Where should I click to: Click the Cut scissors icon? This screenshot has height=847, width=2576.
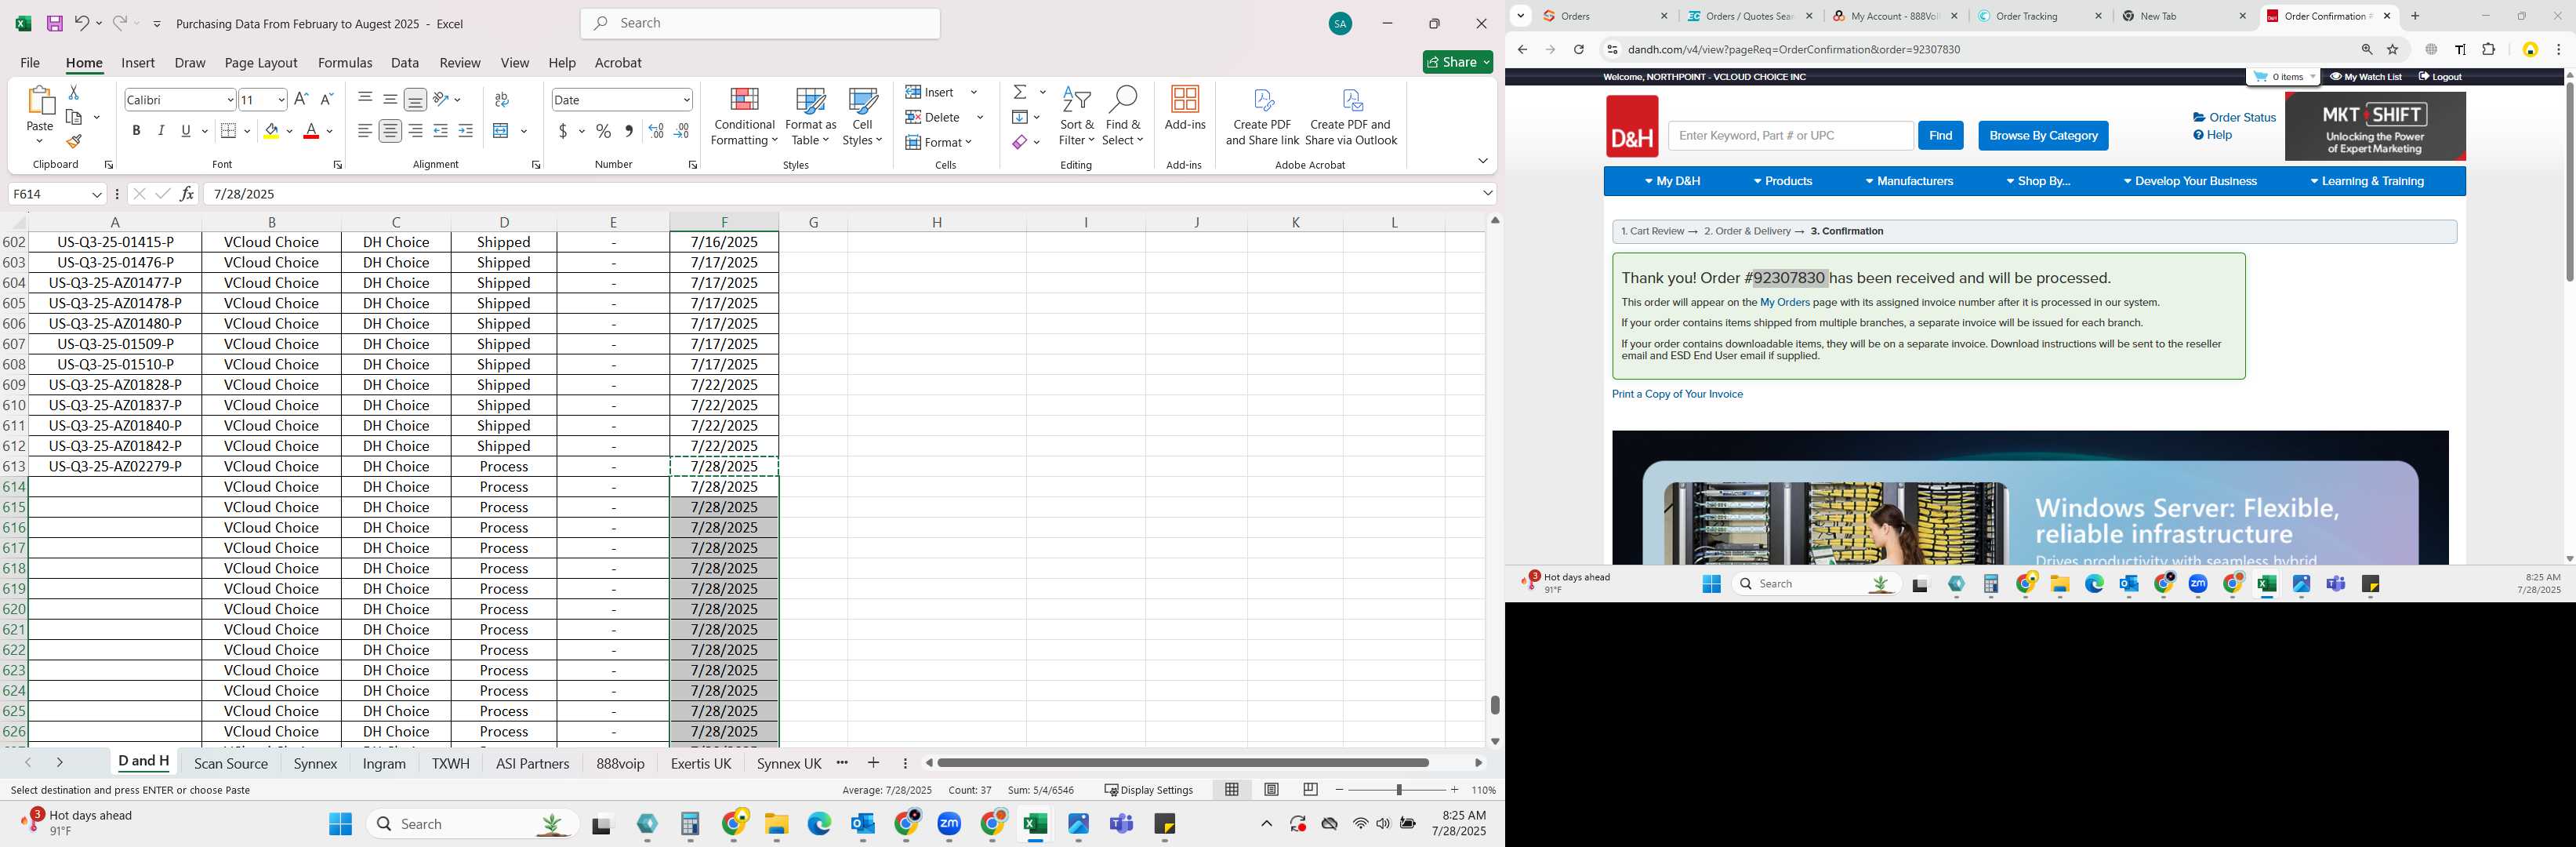(73, 92)
